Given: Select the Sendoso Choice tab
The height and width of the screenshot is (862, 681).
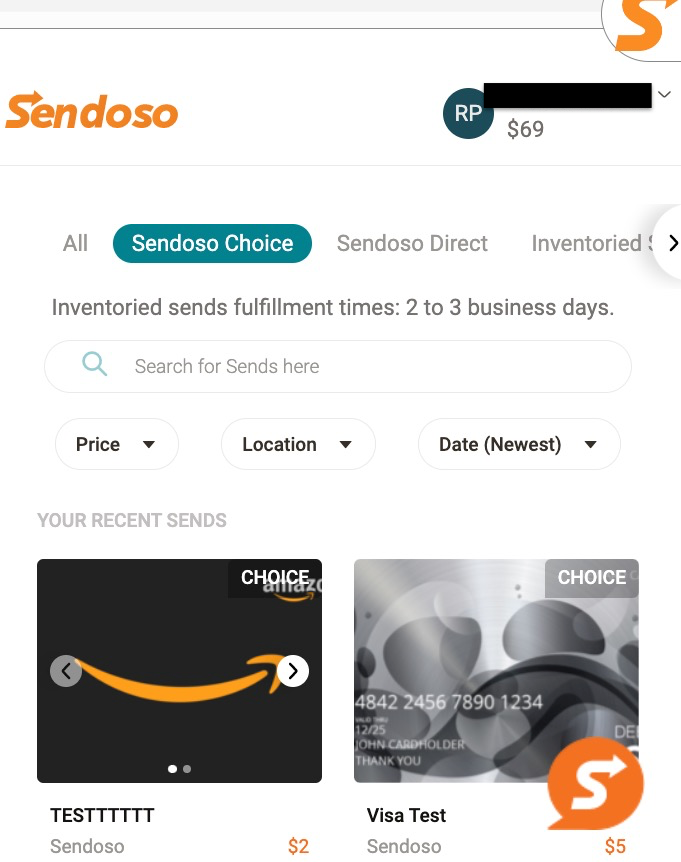Looking at the screenshot, I should point(212,243).
